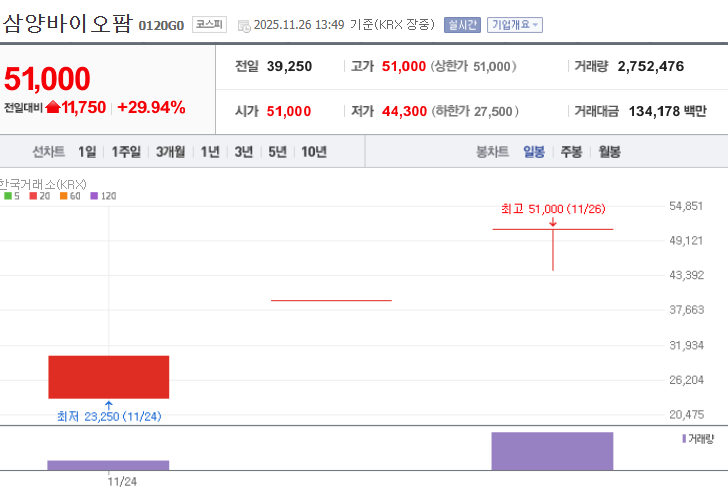Click the red up-arrow change icon
This screenshot has width=728, height=494.
53,107
